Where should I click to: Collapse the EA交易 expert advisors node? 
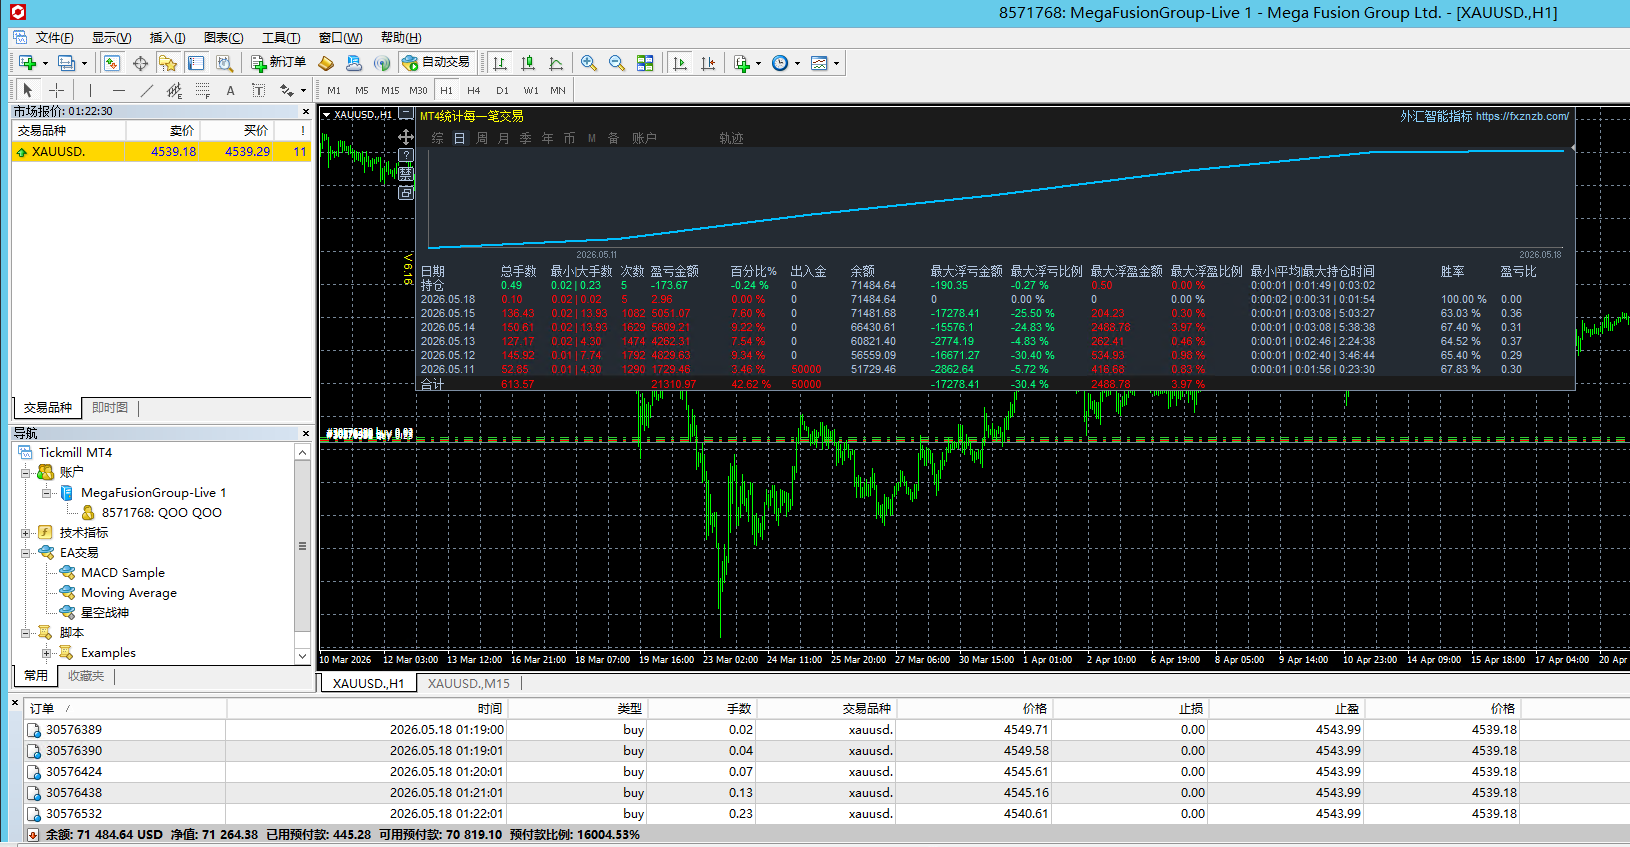coord(26,552)
